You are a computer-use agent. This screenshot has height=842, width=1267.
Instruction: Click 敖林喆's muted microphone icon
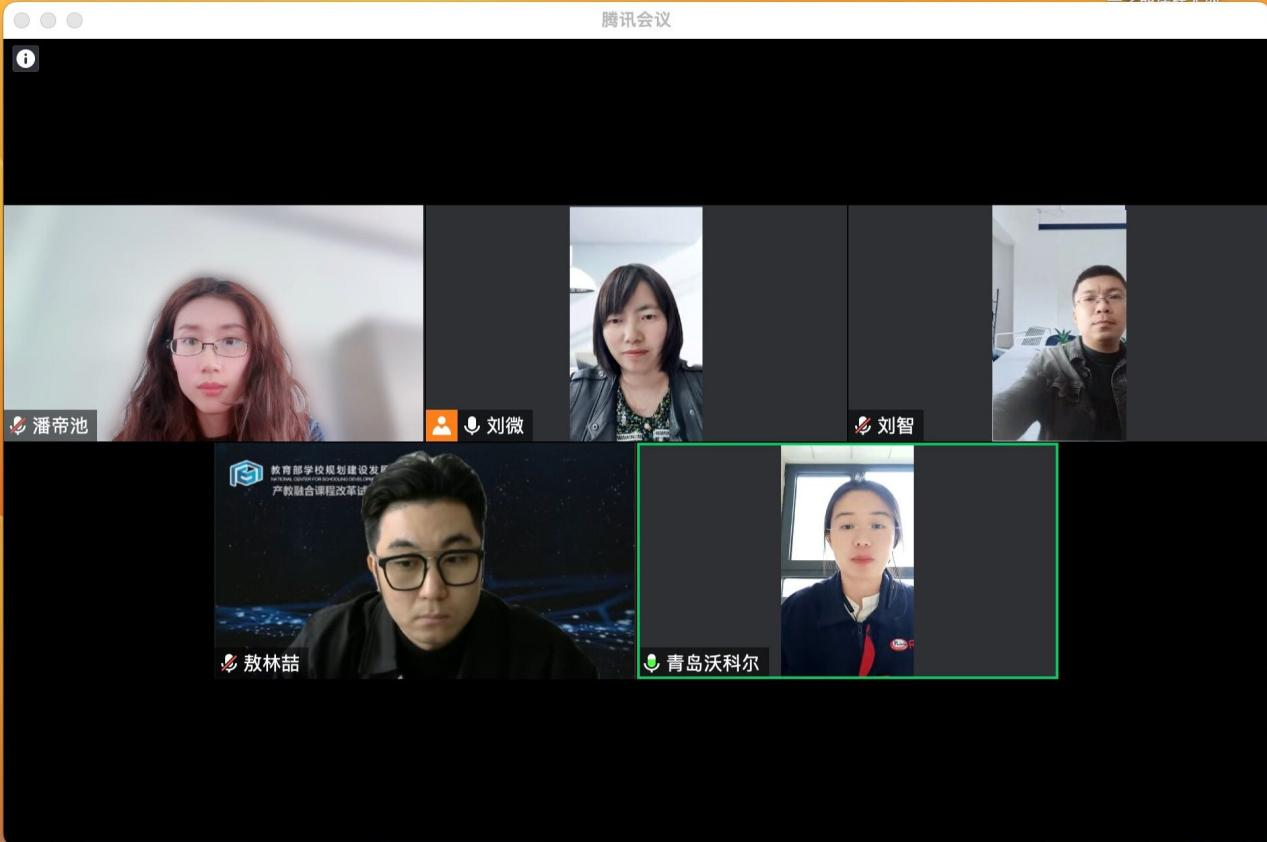(x=229, y=663)
